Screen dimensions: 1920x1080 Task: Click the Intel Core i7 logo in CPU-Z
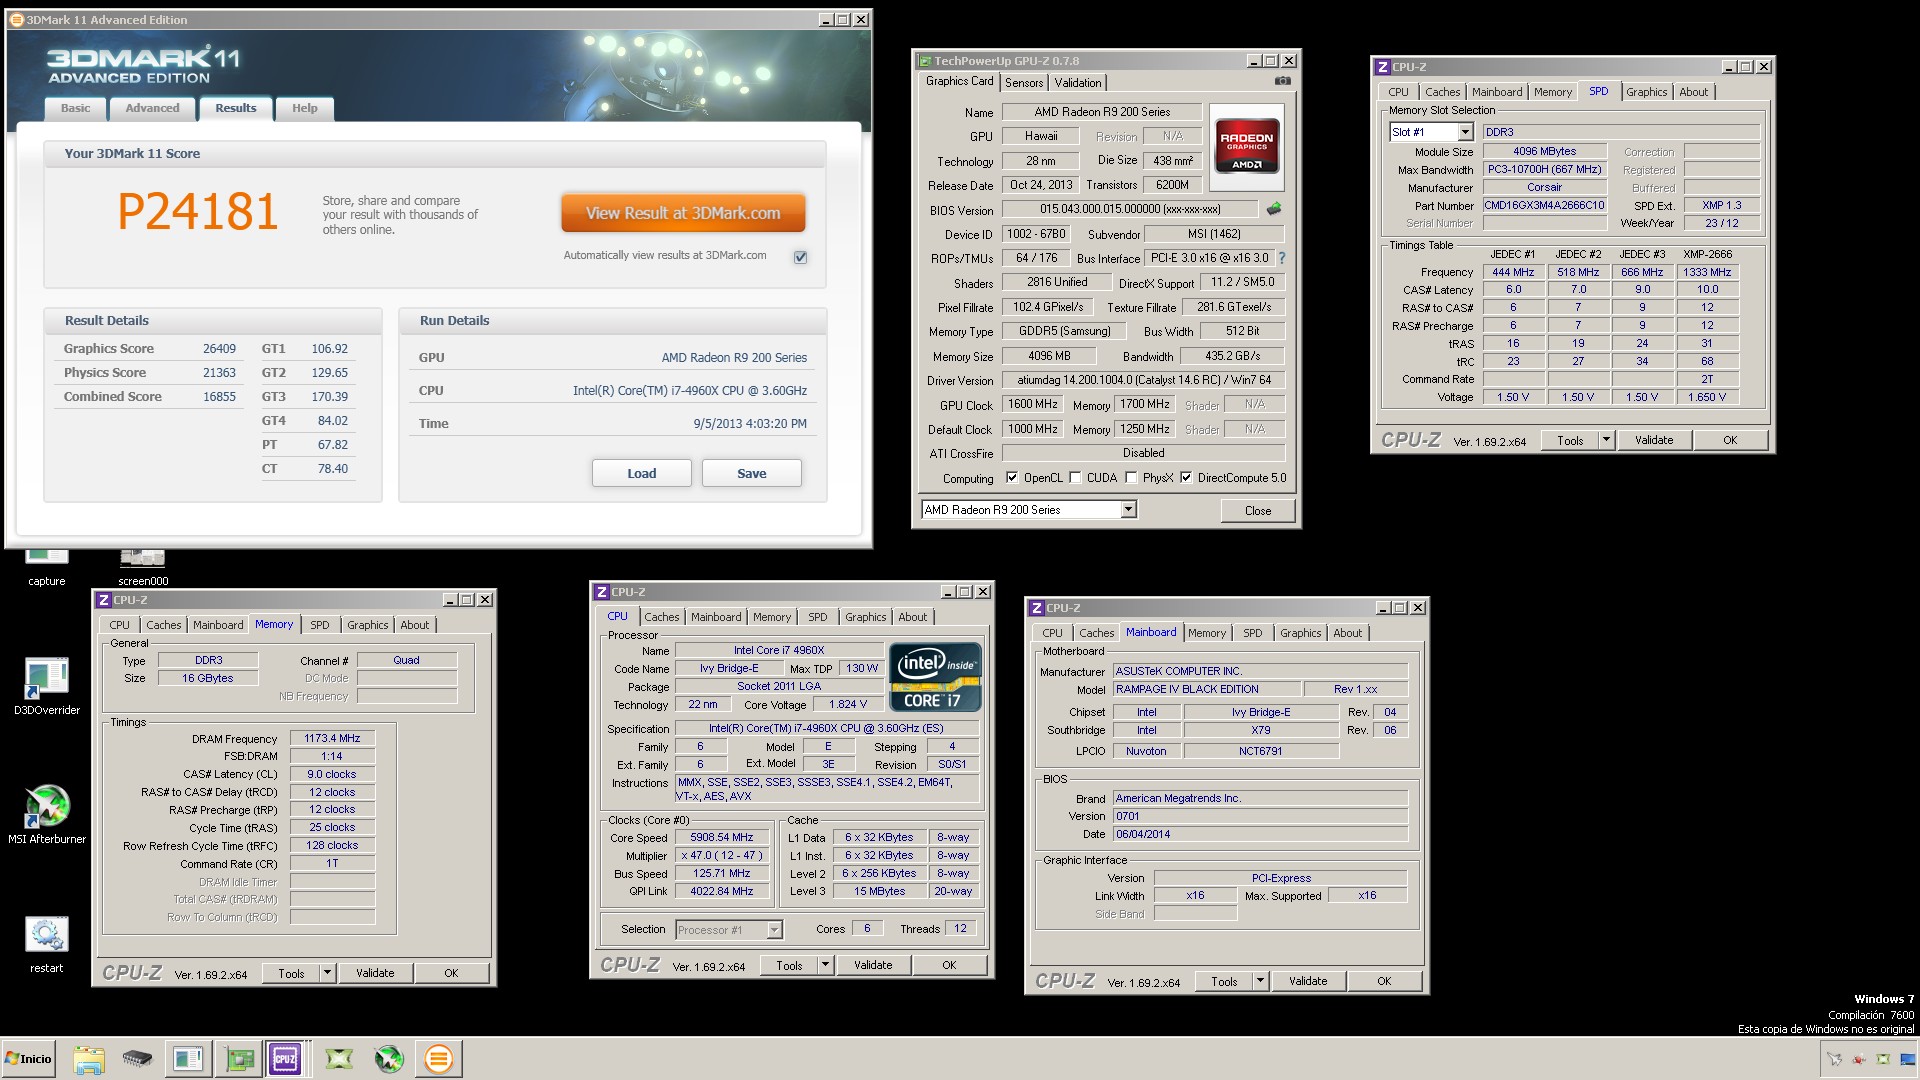pyautogui.click(x=935, y=677)
